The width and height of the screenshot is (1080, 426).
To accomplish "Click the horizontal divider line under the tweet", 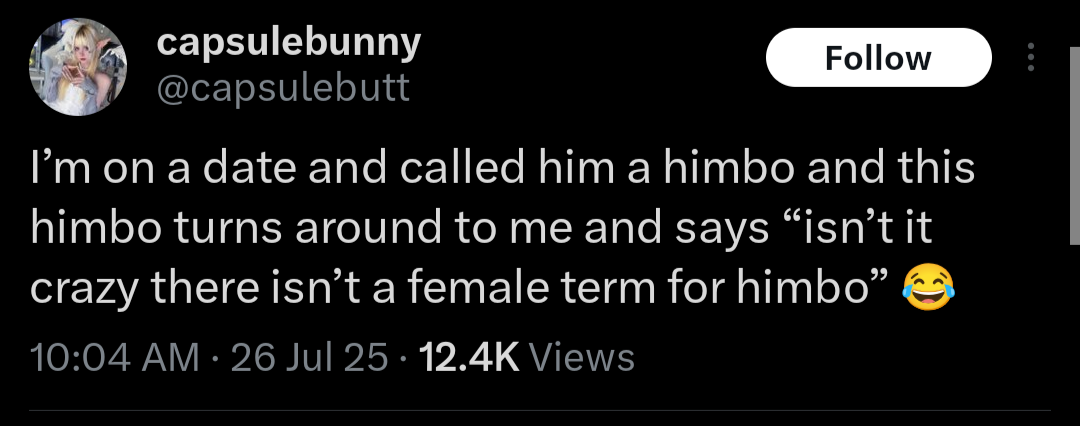I will tap(540, 410).
